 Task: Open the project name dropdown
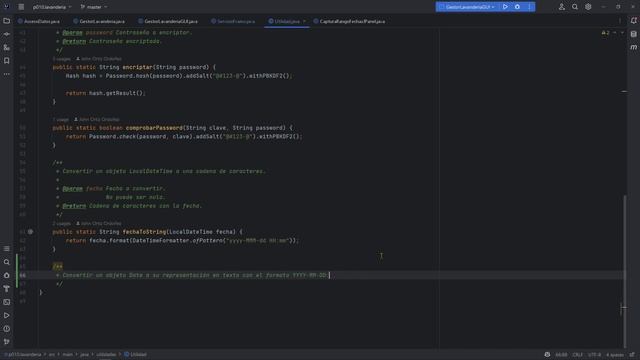[x=52, y=7]
